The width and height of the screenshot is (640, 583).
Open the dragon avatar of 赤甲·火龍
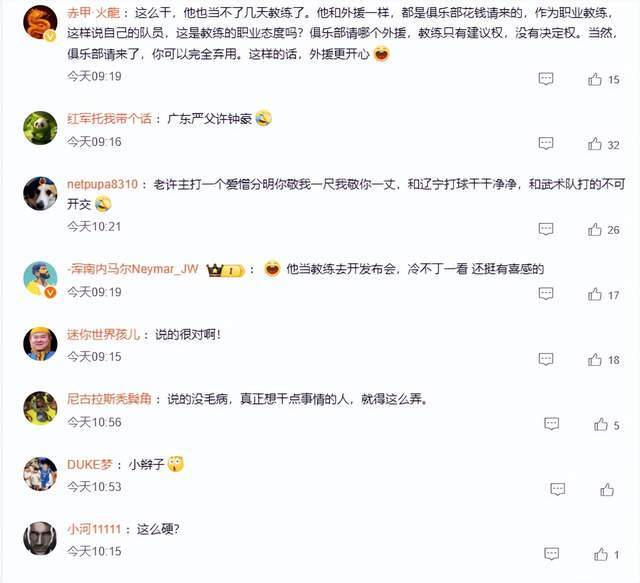point(40,22)
